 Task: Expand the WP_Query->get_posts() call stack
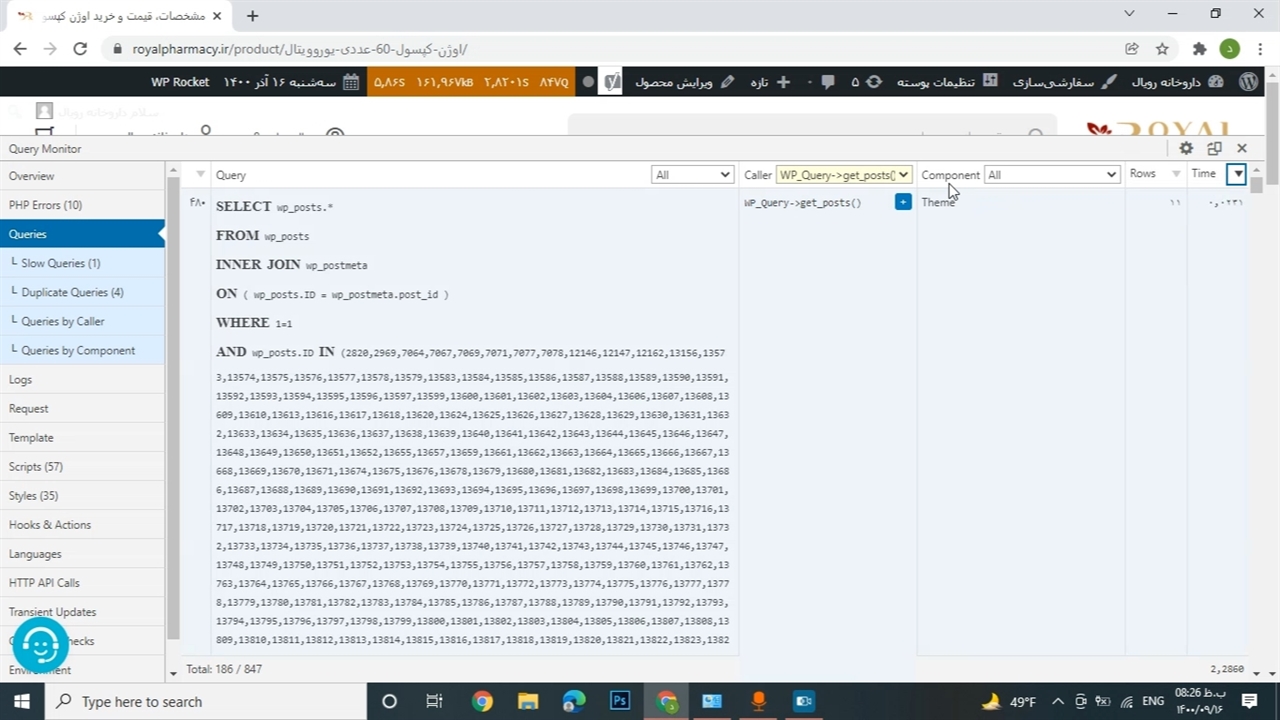[x=903, y=202]
